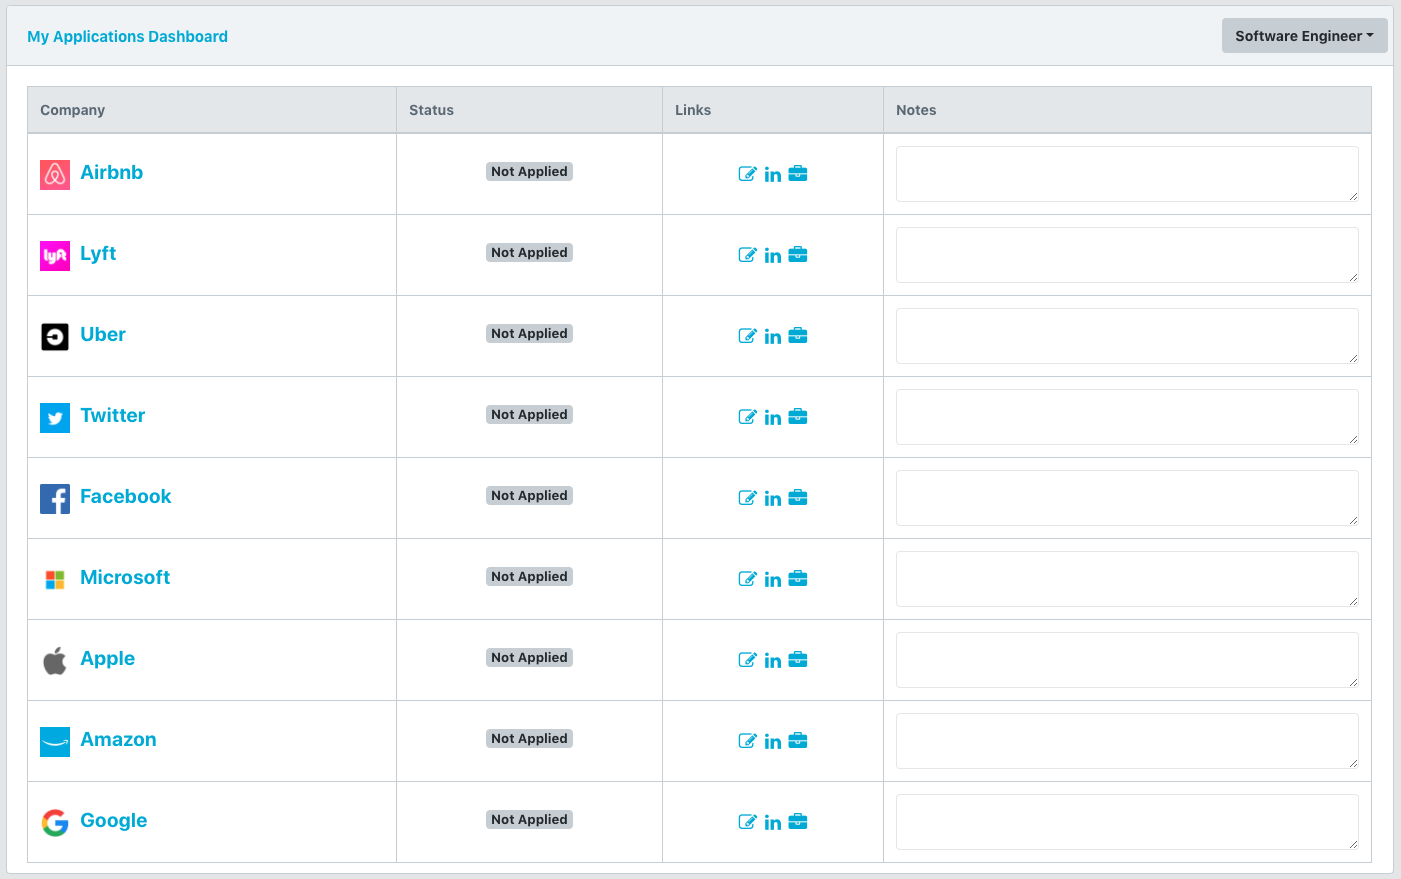Click the briefcase jobs icon for Lyft
This screenshot has height=879, width=1401.
[798, 255]
